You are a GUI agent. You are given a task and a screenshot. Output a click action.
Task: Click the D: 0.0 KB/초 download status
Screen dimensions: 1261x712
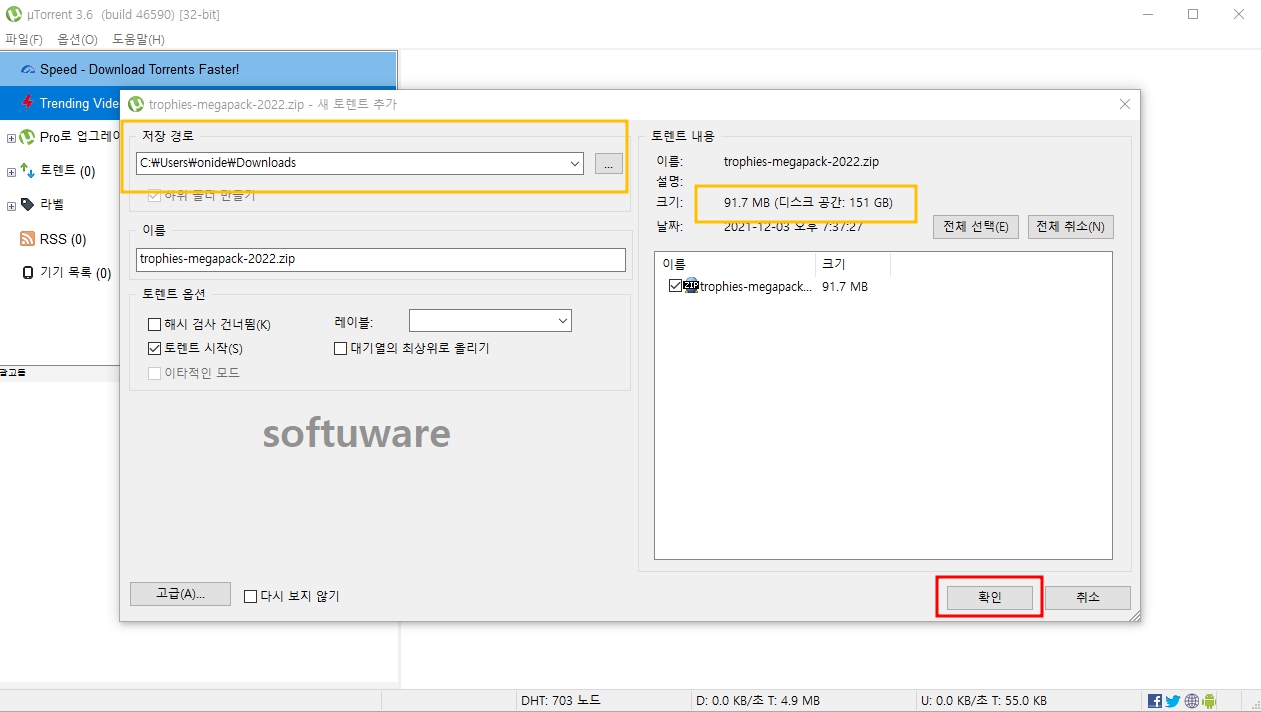click(758, 701)
